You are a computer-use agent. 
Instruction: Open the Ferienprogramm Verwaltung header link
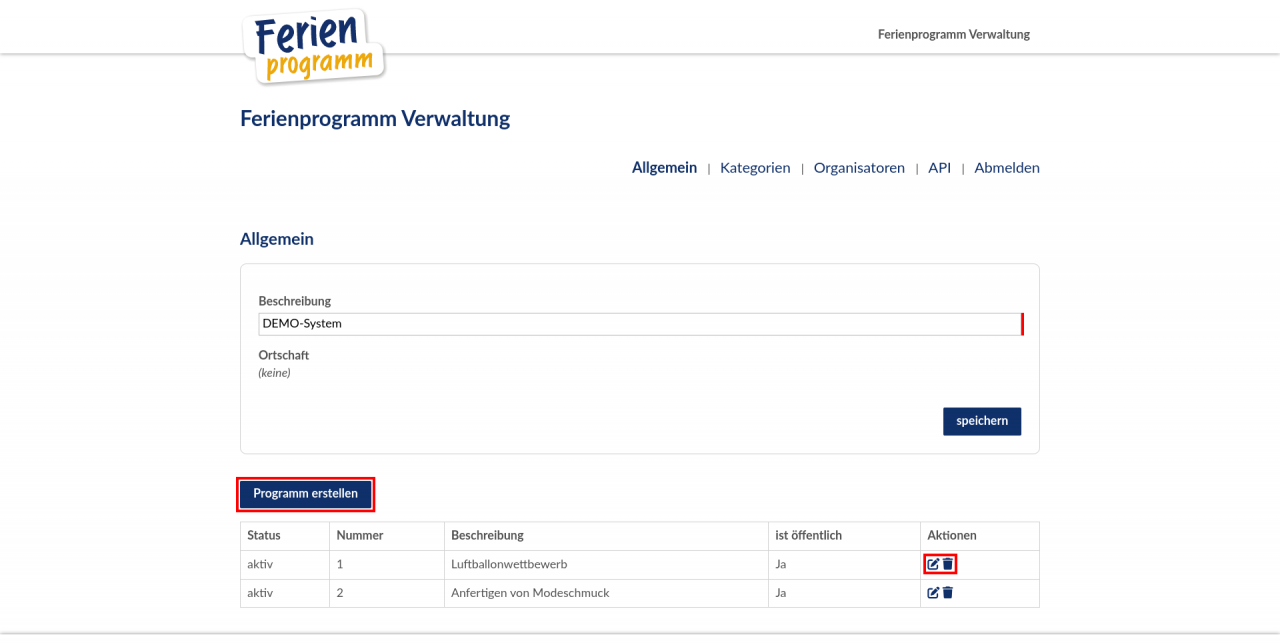(x=954, y=34)
